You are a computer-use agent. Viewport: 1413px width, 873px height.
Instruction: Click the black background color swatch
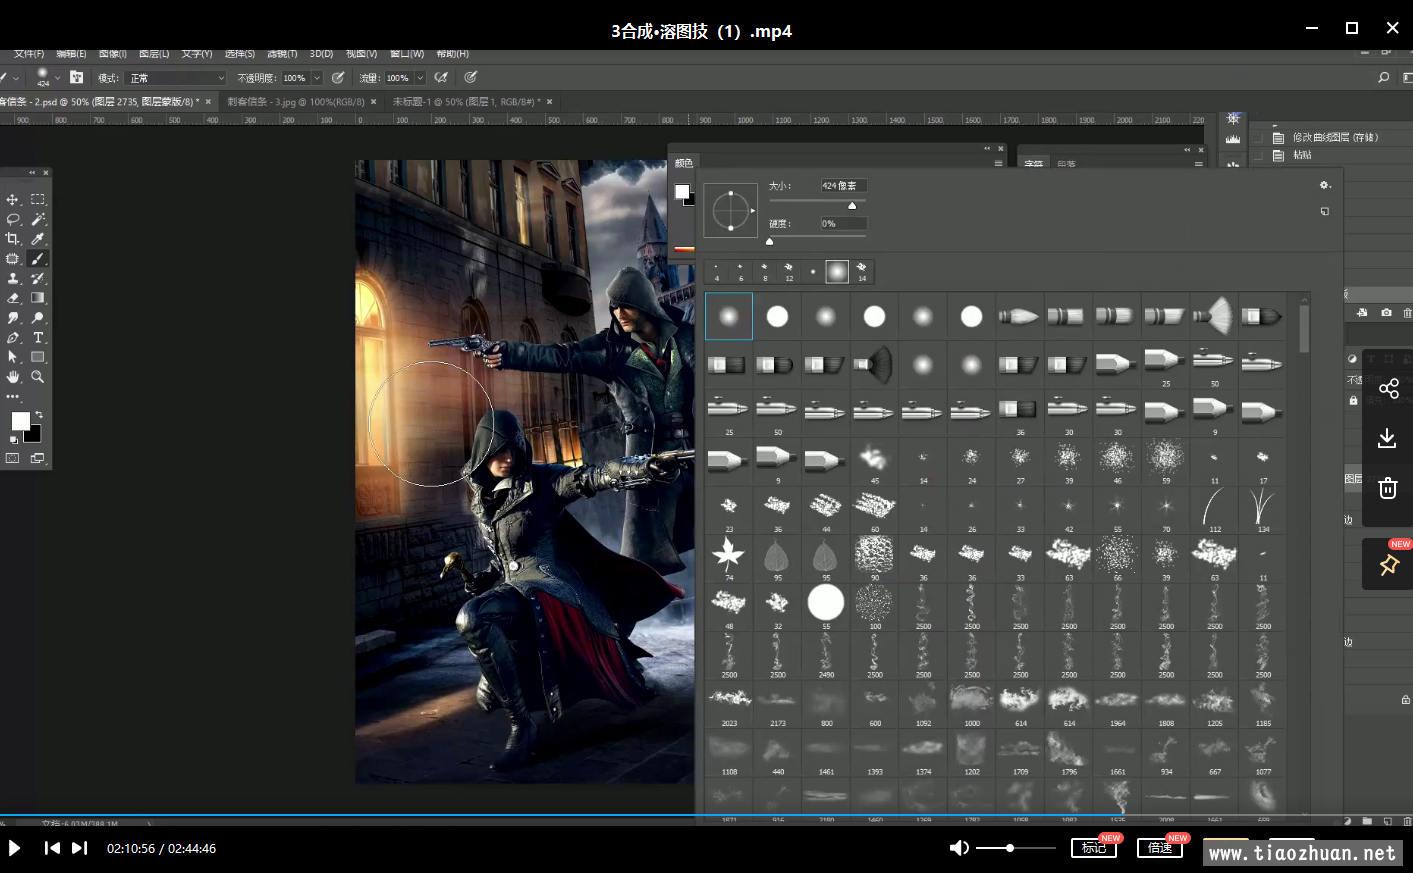pyautogui.click(x=35, y=436)
